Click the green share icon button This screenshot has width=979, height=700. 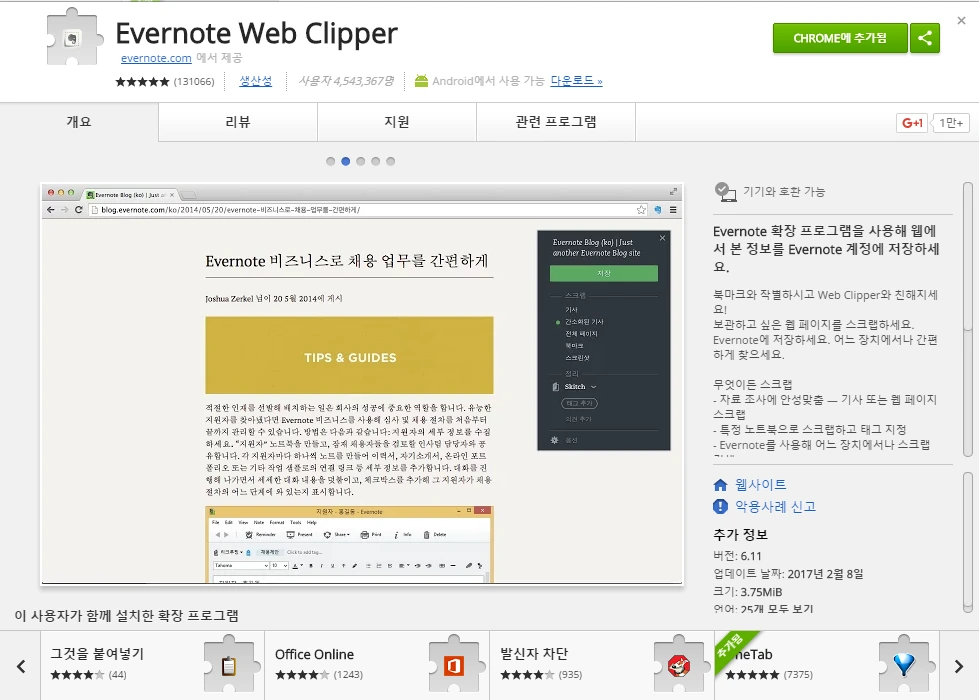[925, 38]
